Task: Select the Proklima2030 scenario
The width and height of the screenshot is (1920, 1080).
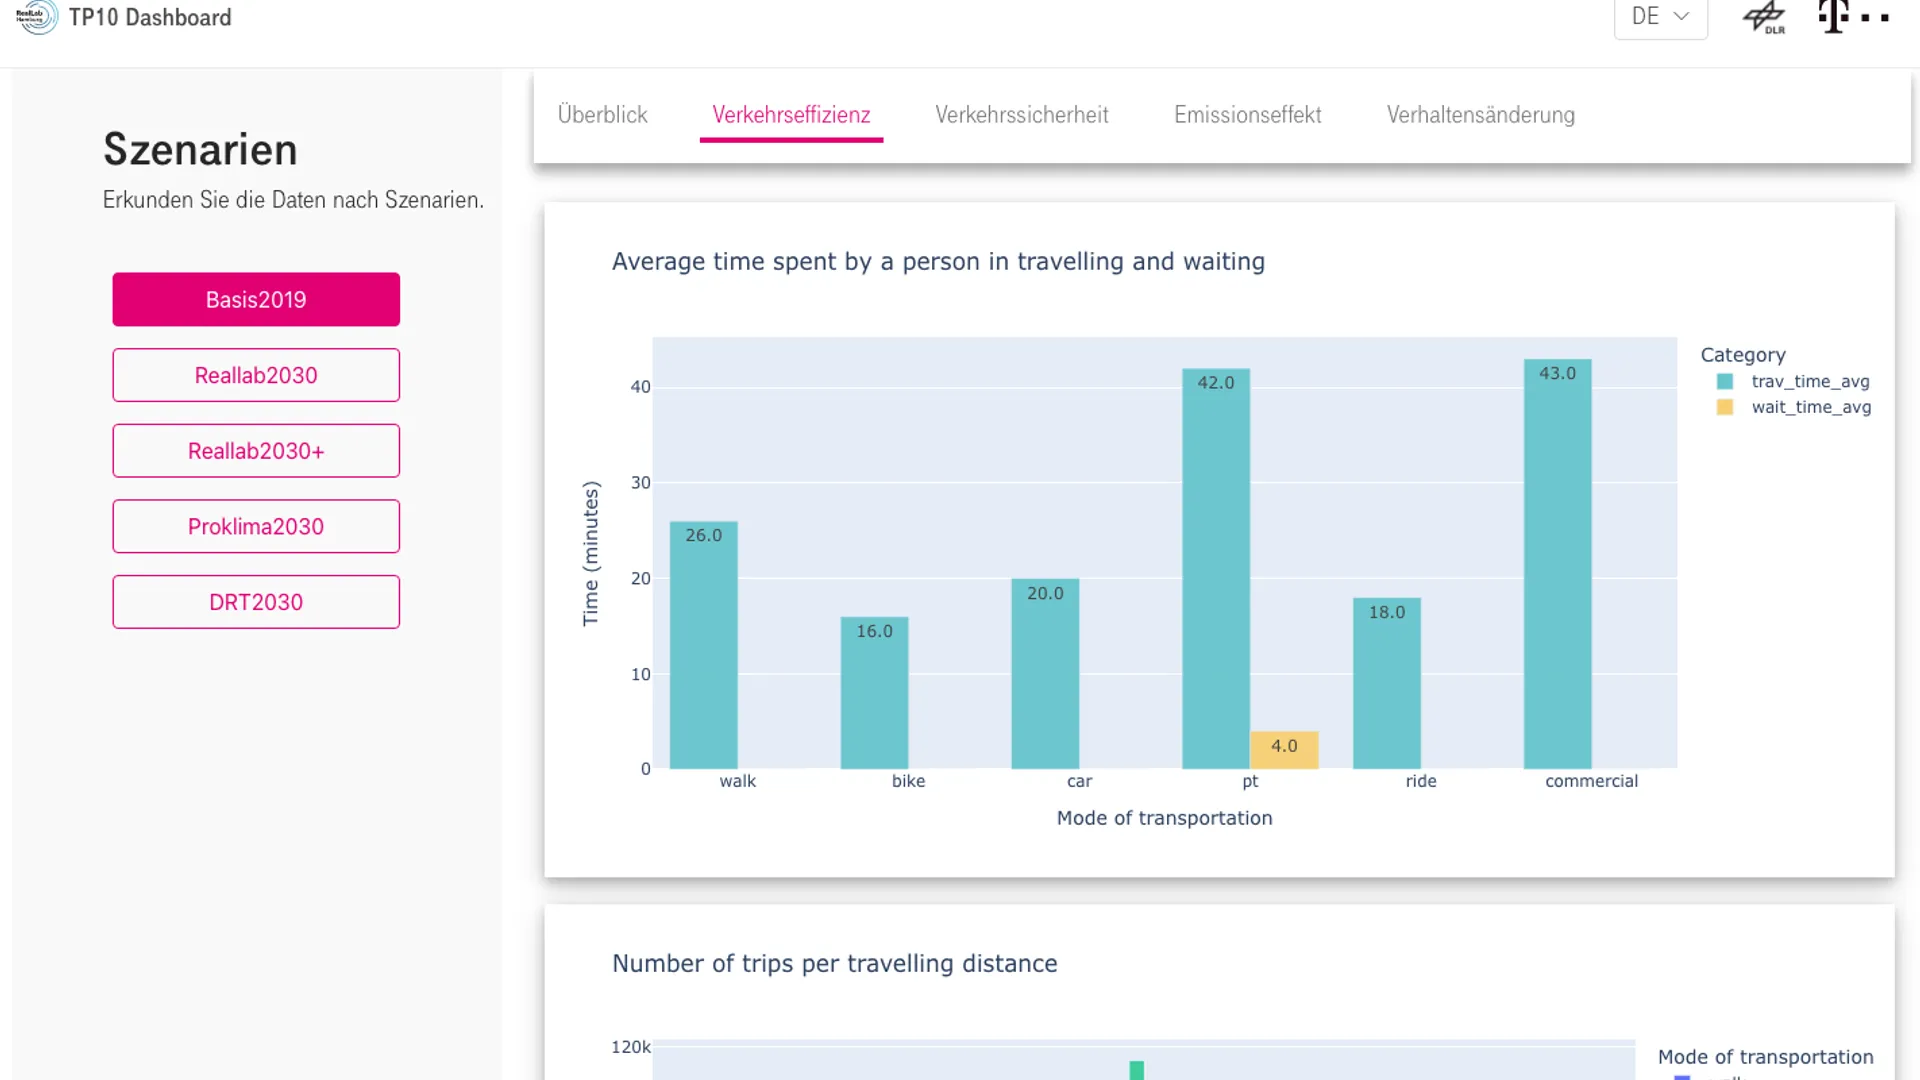Action: 256,526
